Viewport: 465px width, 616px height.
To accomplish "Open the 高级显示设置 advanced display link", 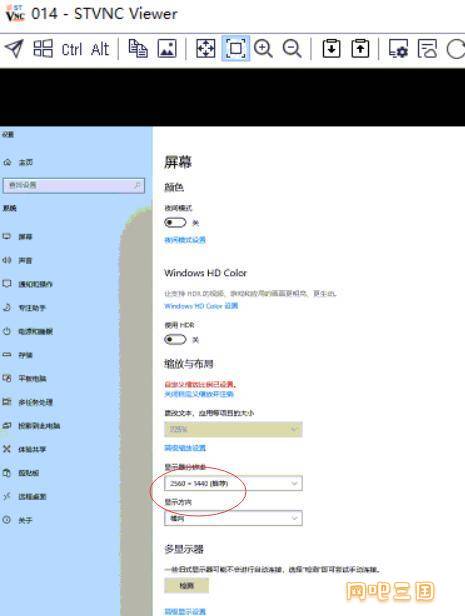I will click(x=185, y=611).
